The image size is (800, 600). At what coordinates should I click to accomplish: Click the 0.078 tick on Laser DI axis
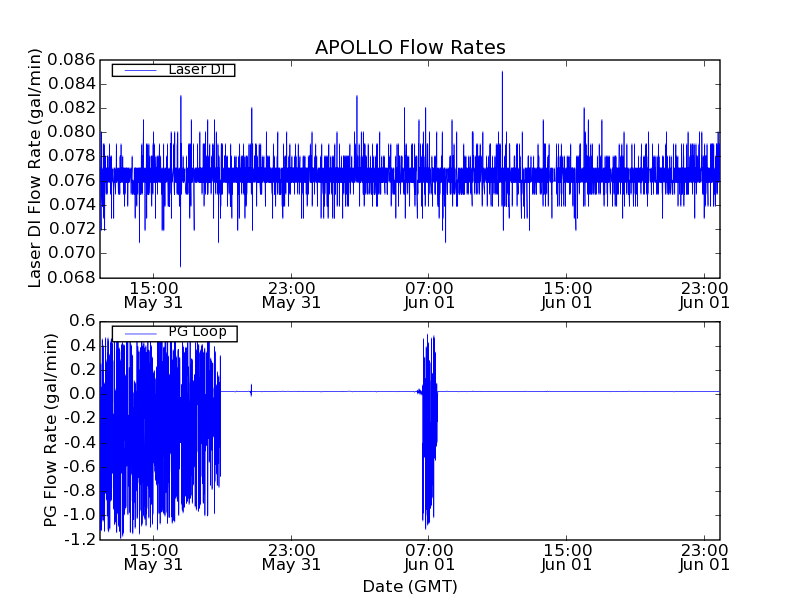pos(71,156)
